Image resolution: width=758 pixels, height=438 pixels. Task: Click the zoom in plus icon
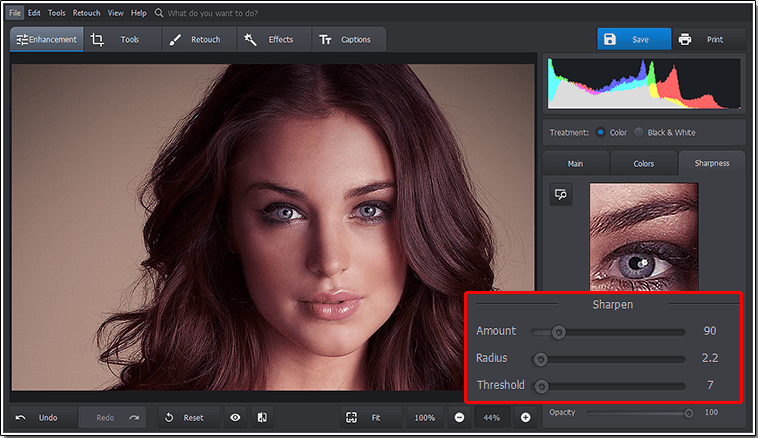[x=525, y=417]
